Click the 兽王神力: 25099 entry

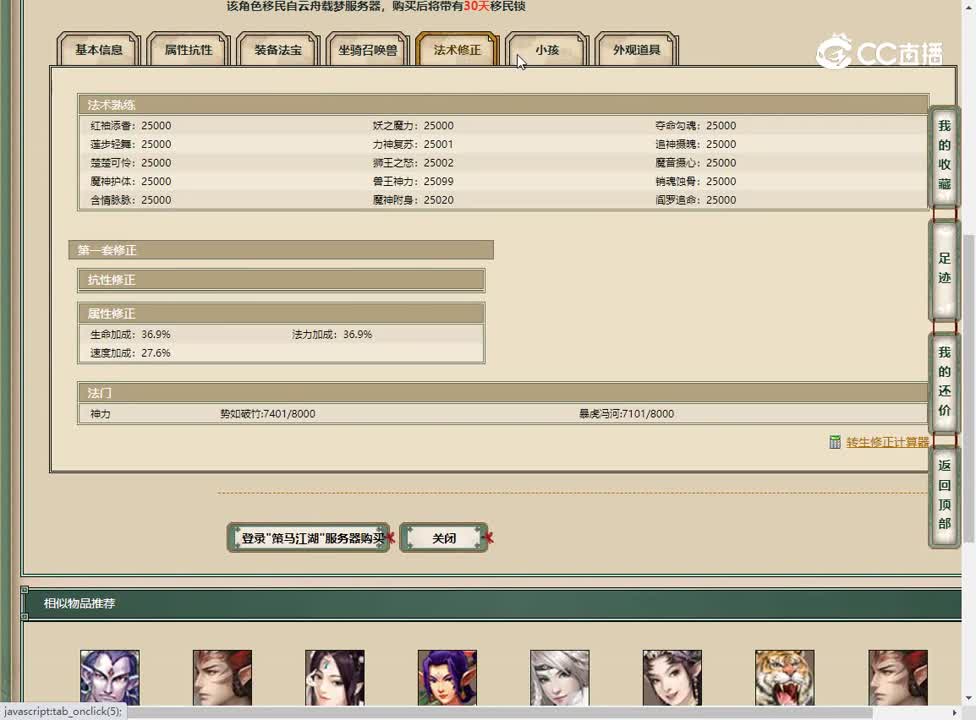(x=413, y=181)
